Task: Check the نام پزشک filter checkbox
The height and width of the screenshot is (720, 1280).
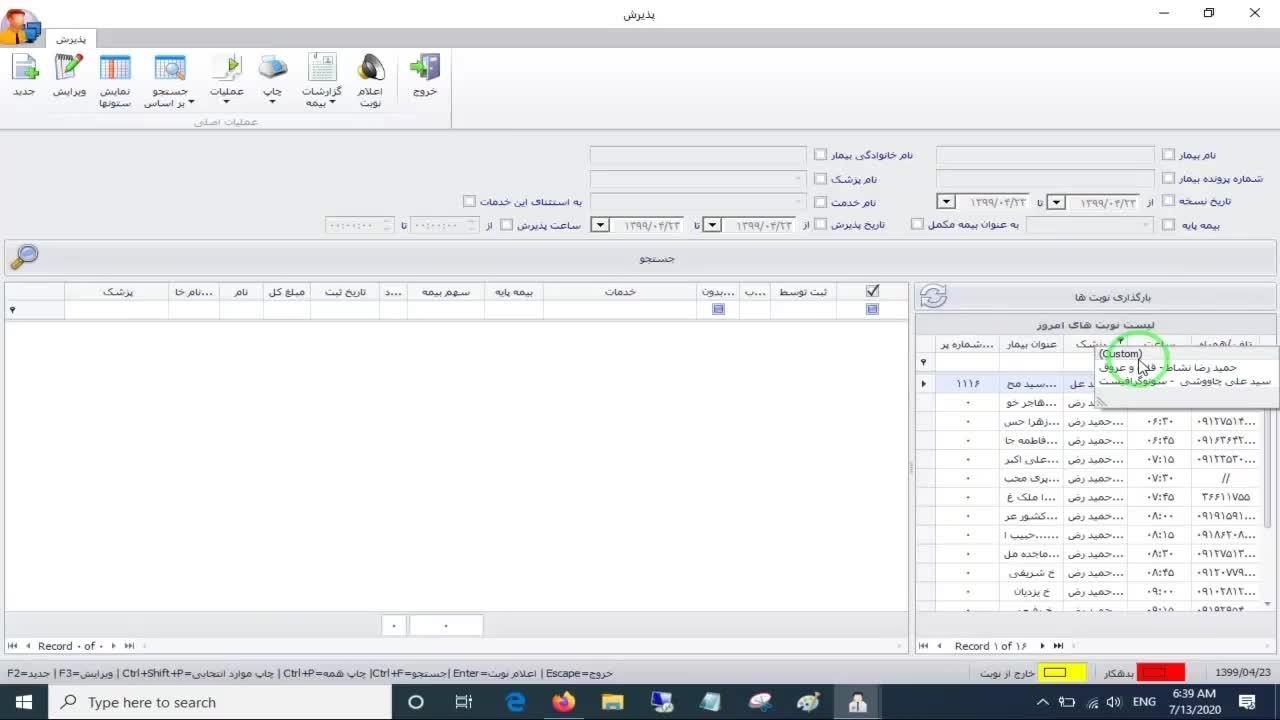Action: click(x=820, y=179)
